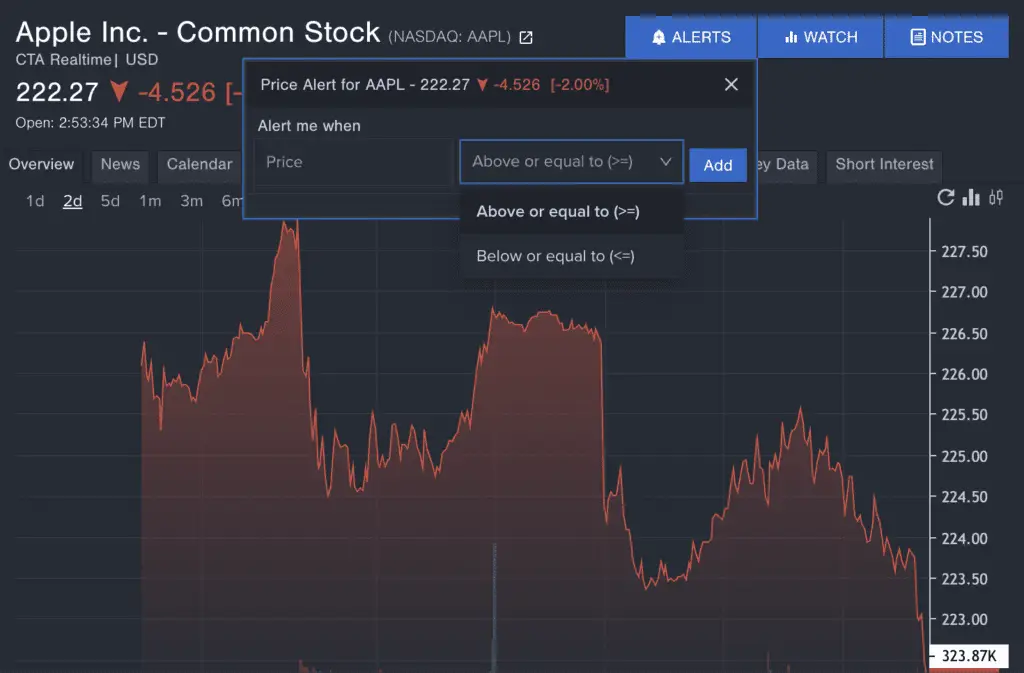The width and height of the screenshot is (1024, 673).
Task: Go to the Short Interest tab
Action: (884, 164)
